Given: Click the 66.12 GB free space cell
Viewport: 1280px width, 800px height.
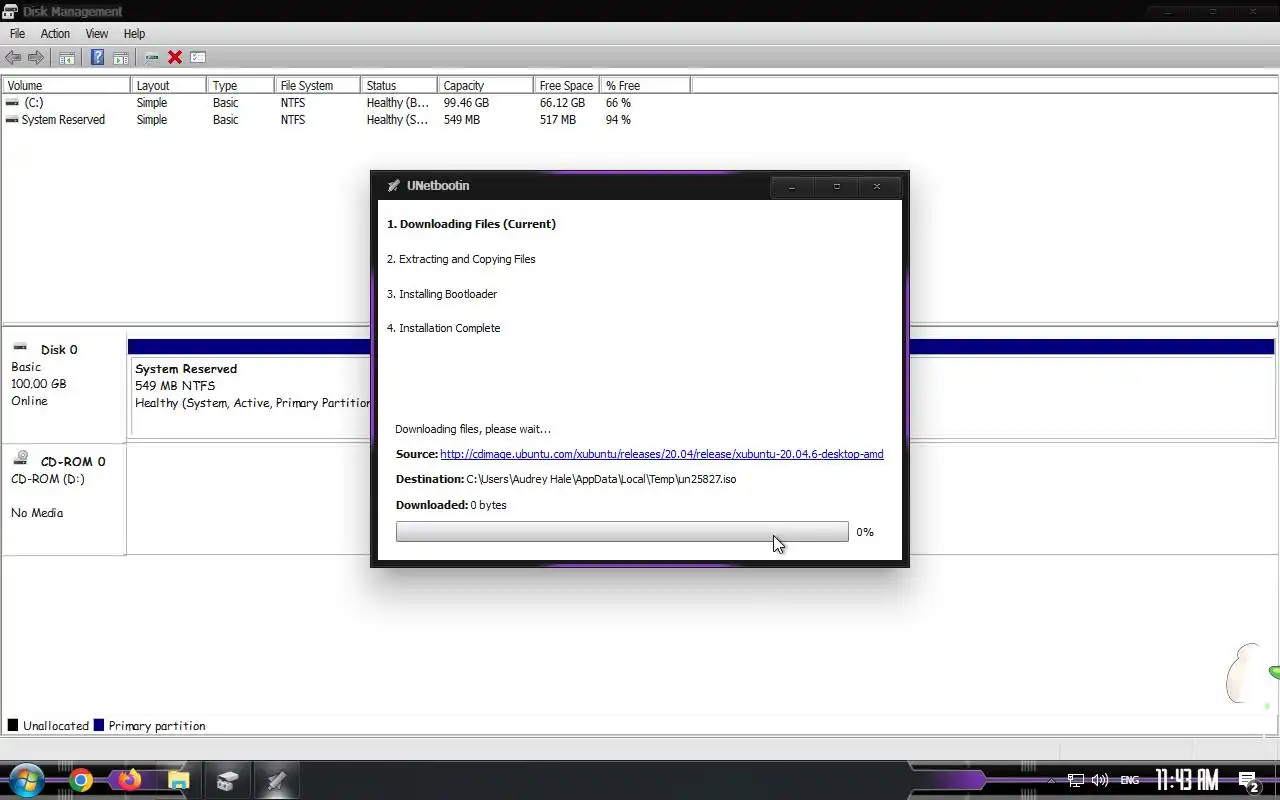Looking at the screenshot, I should point(562,103).
